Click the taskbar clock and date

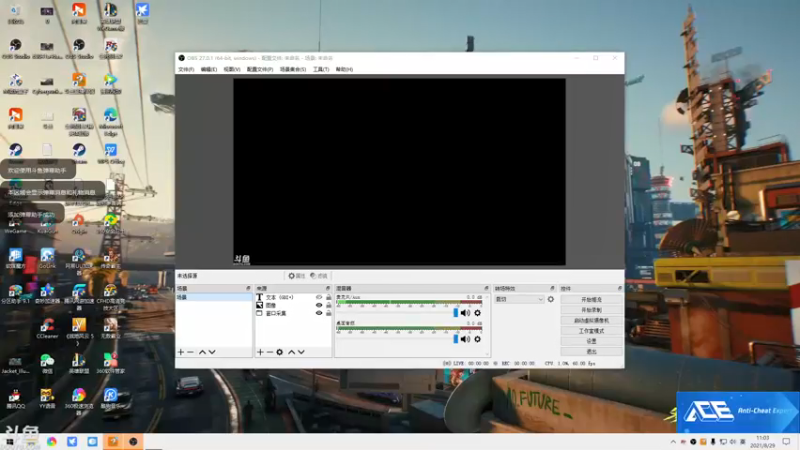[763, 442]
